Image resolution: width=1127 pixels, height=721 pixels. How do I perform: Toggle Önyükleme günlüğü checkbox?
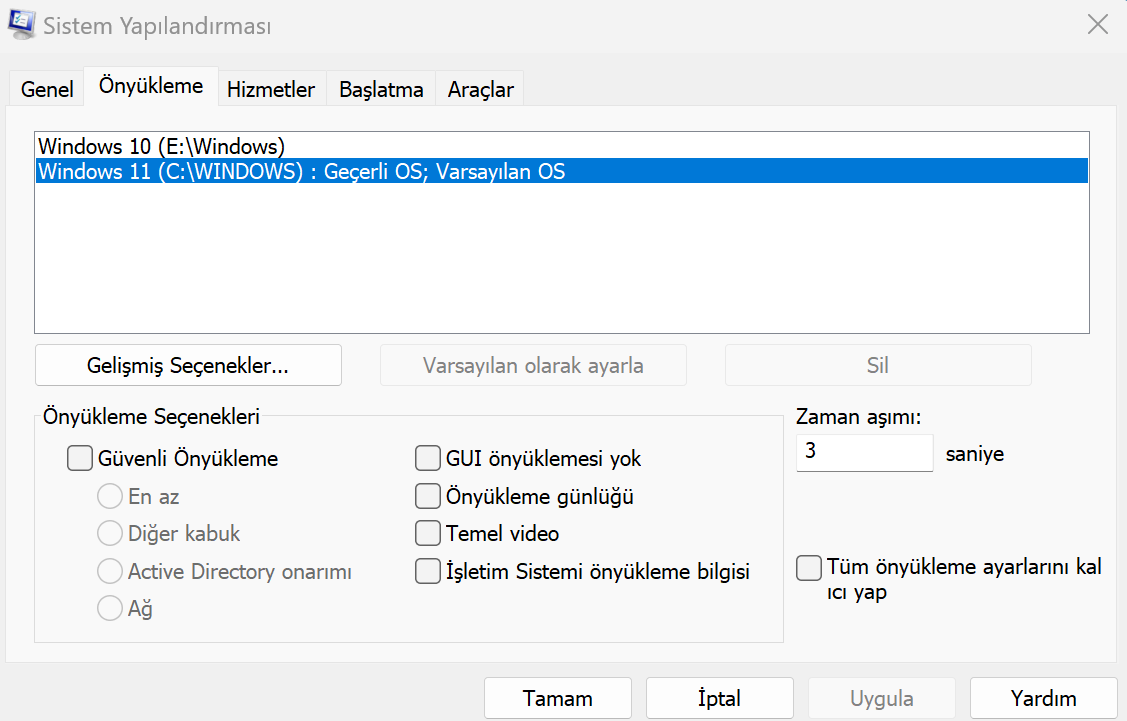click(428, 496)
